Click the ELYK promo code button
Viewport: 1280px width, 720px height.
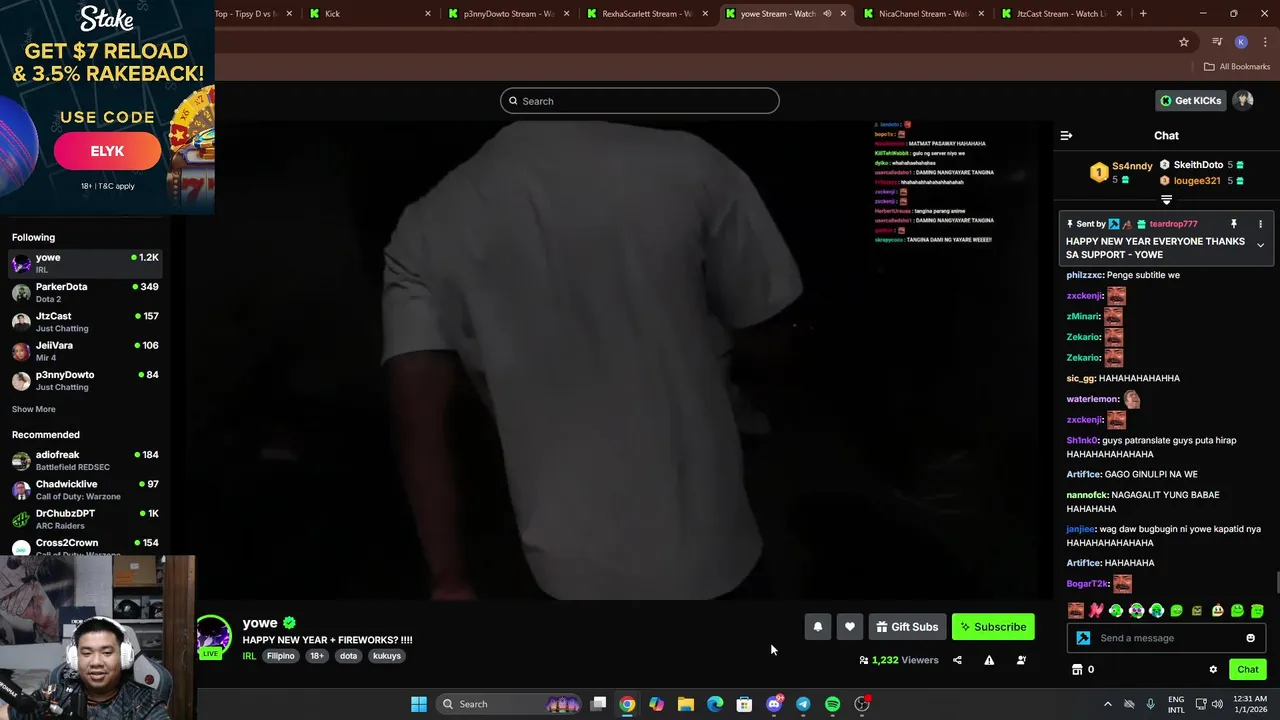107,151
